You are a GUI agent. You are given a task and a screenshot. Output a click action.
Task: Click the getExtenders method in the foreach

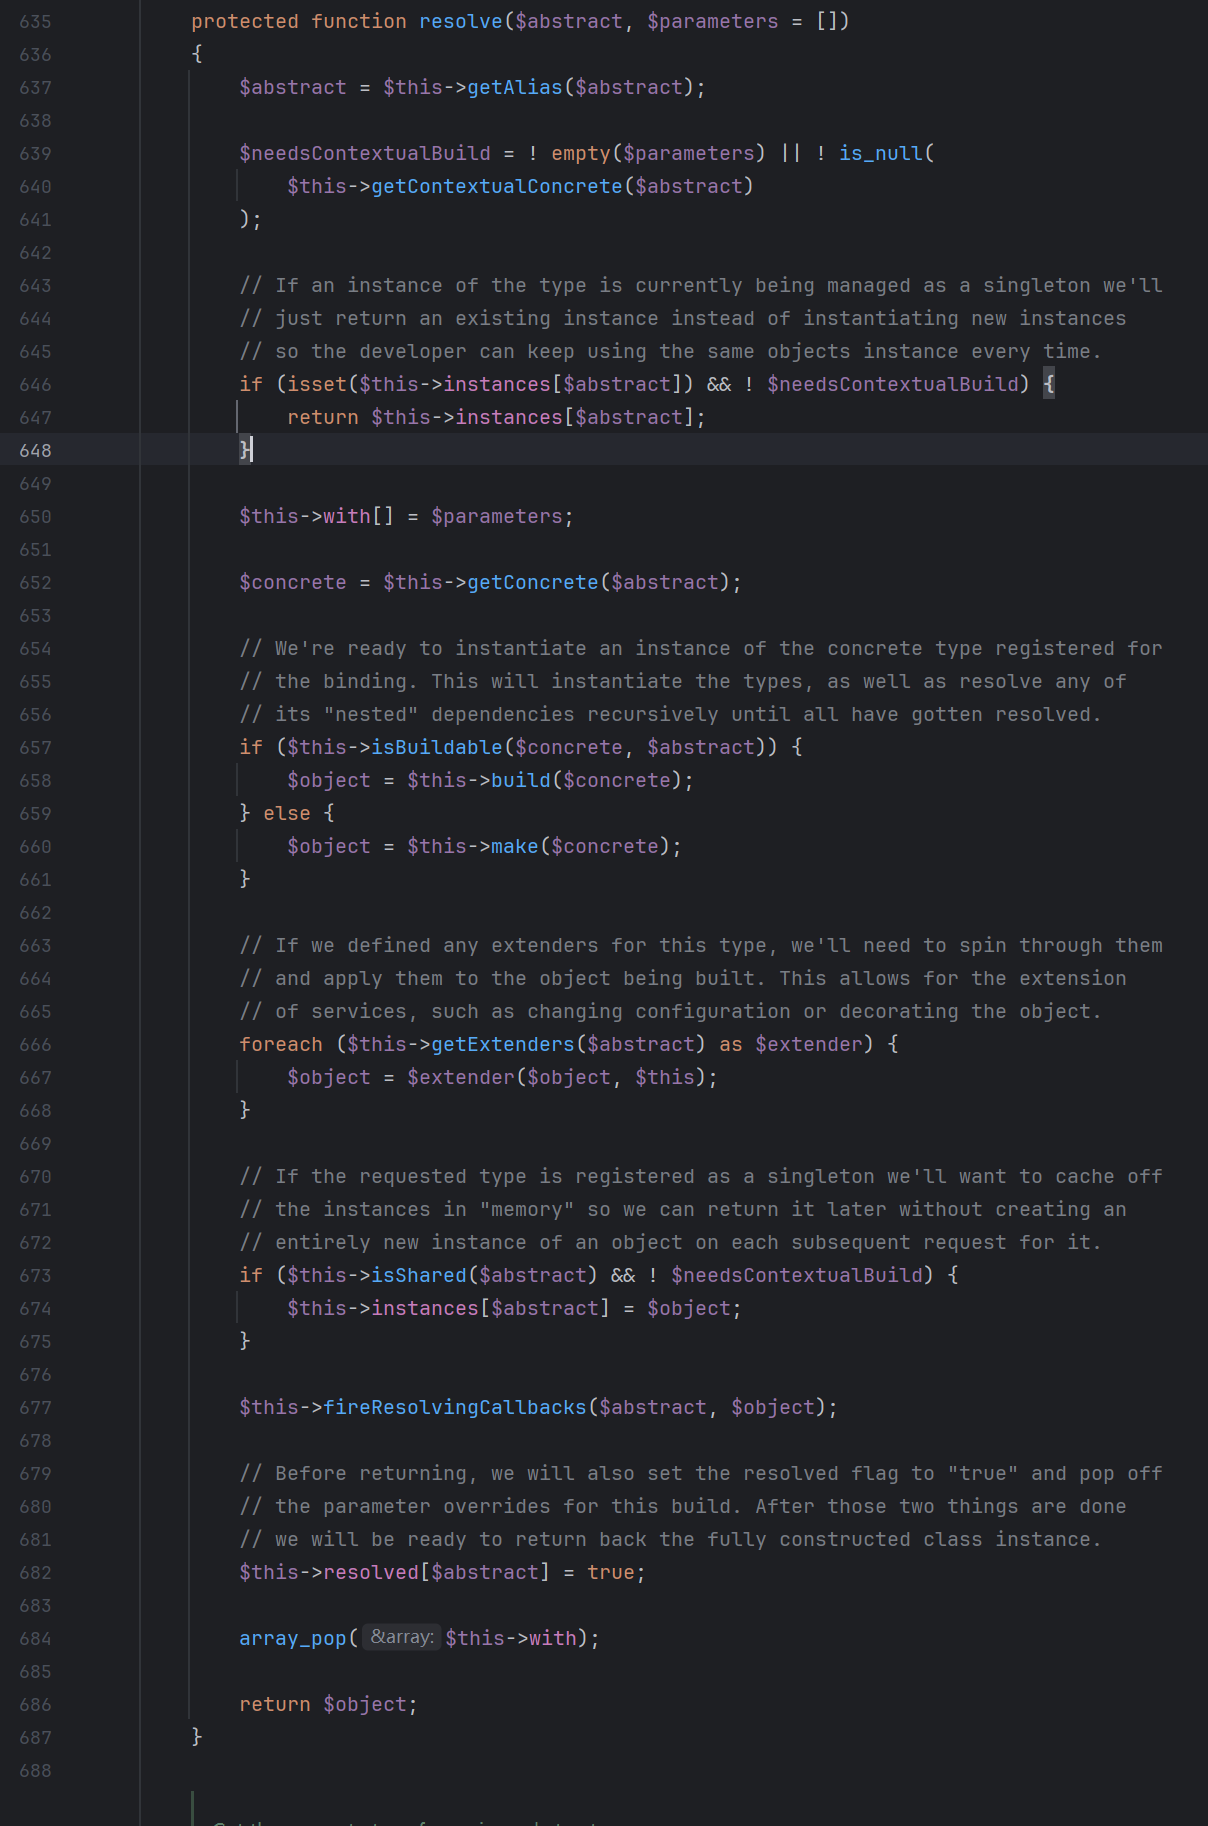503,1045
